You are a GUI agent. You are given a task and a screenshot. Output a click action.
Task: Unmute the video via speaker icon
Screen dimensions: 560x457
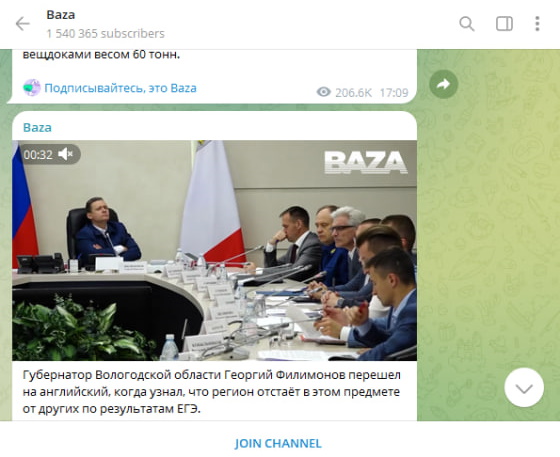point(65,154)
